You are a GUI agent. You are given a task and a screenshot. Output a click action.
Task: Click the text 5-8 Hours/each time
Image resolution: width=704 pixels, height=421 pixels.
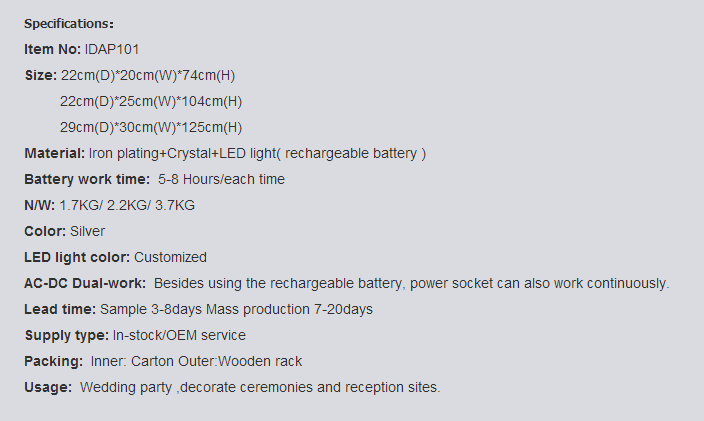[221, 180]
